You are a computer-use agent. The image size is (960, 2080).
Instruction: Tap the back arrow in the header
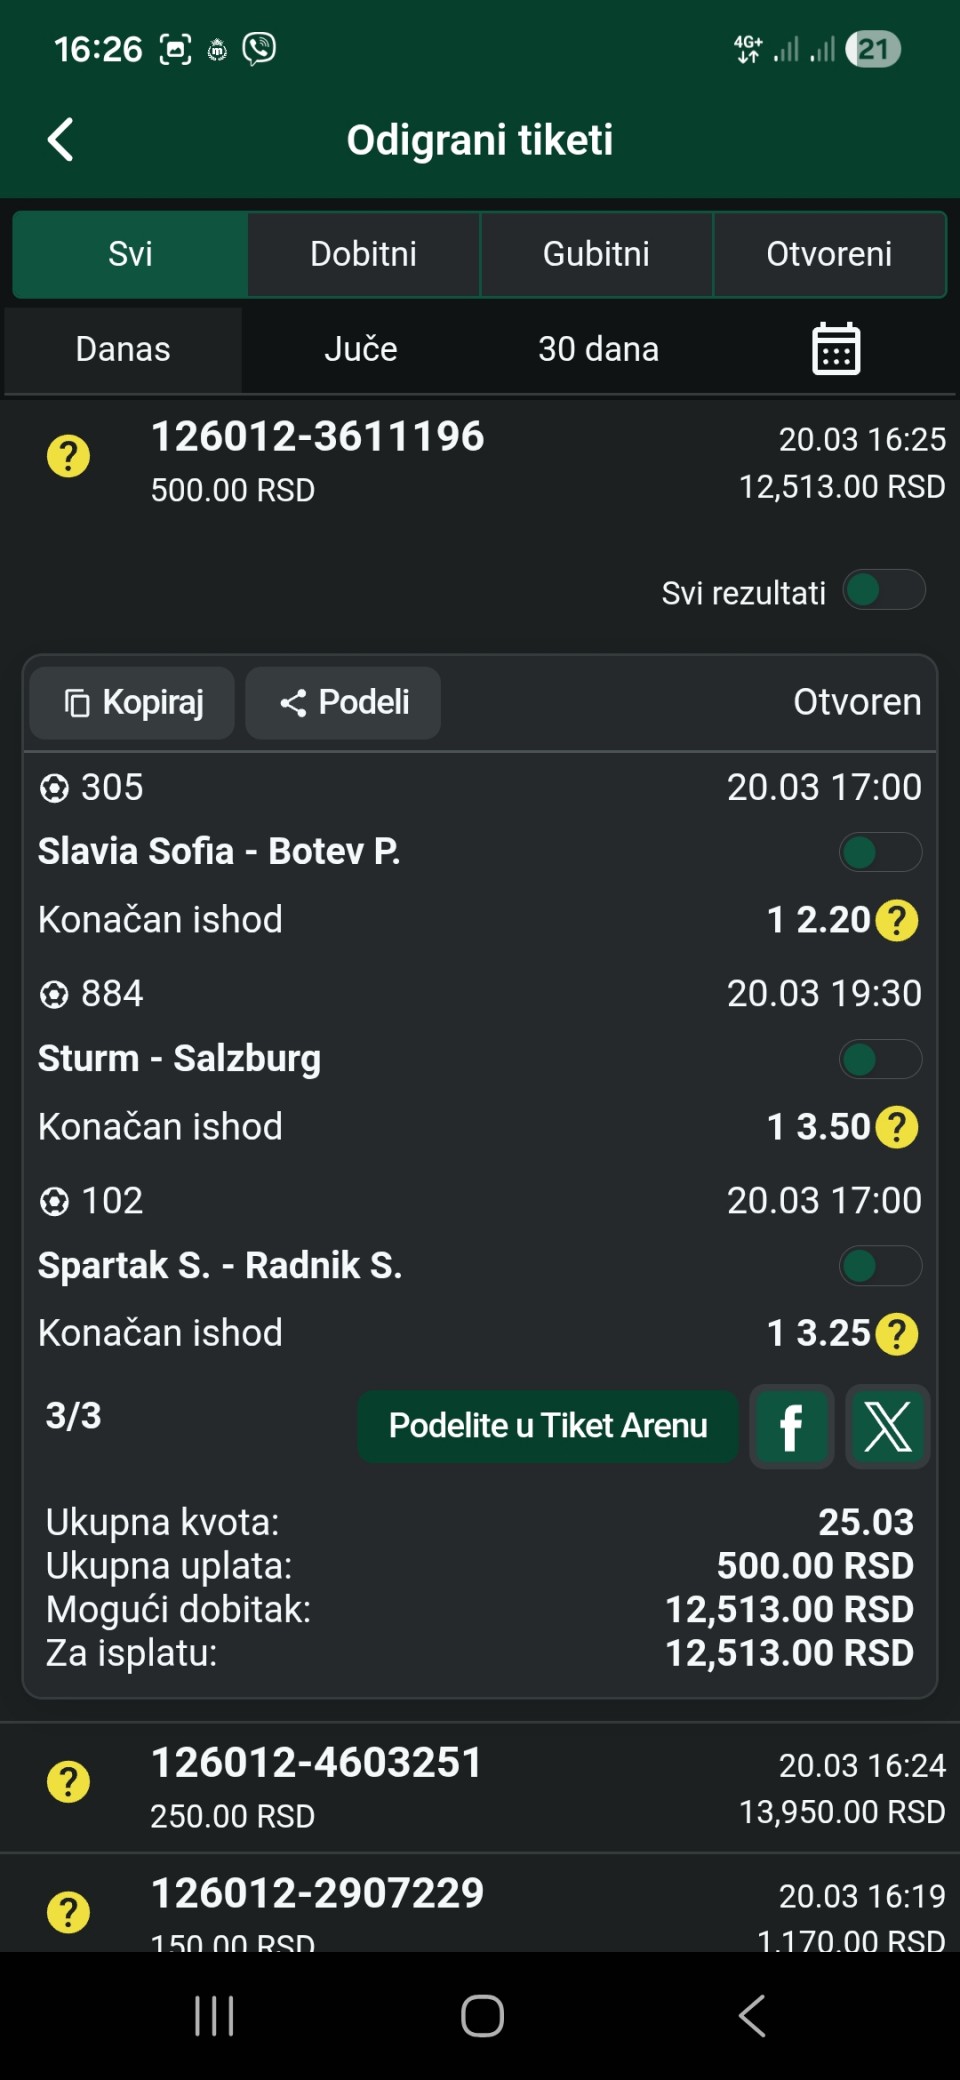pos(61,140)
